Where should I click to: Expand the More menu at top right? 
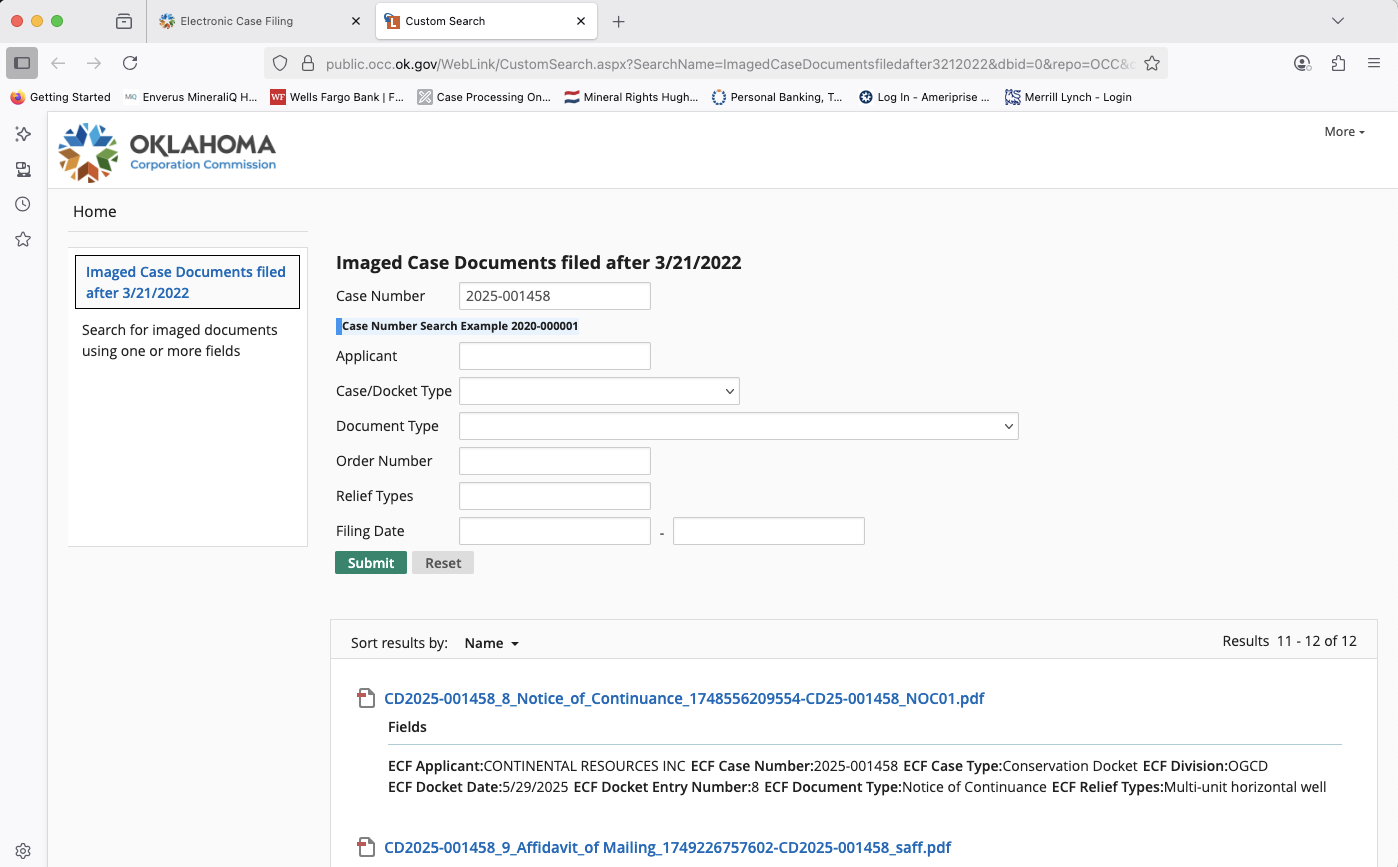coord(1344,132)
